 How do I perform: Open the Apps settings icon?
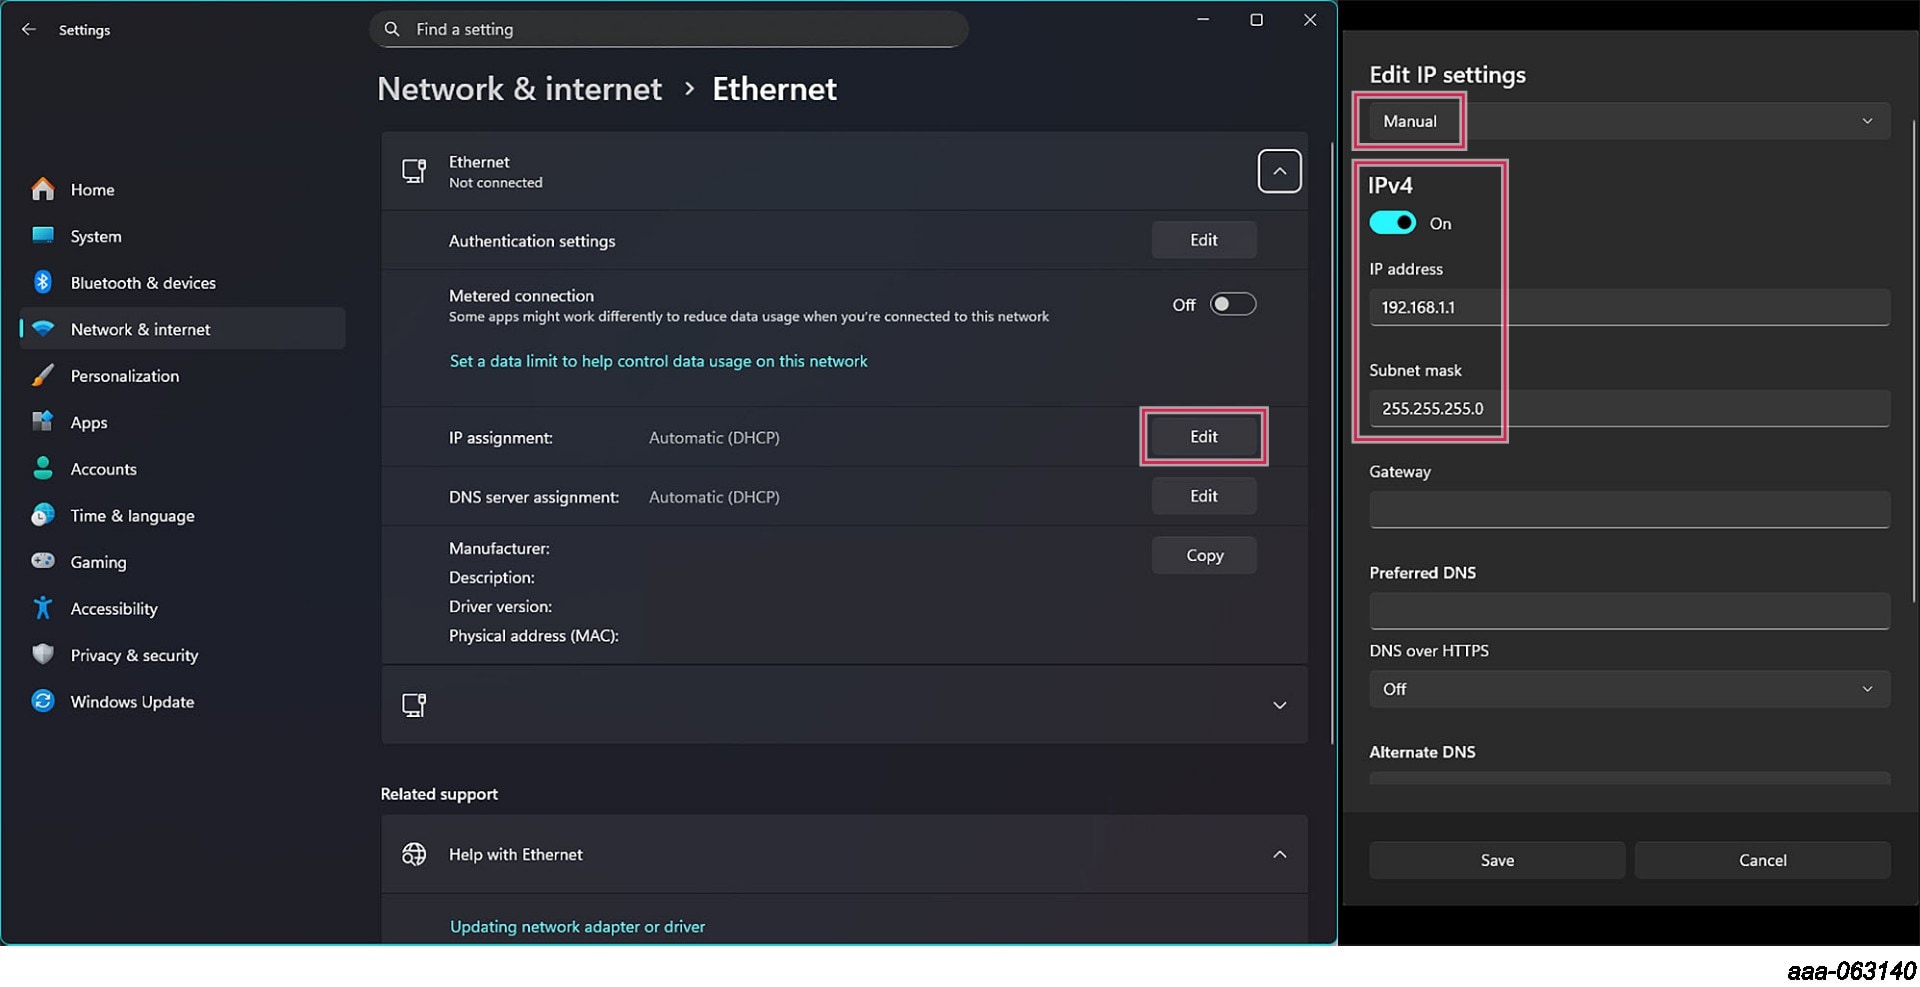[43, 422]
